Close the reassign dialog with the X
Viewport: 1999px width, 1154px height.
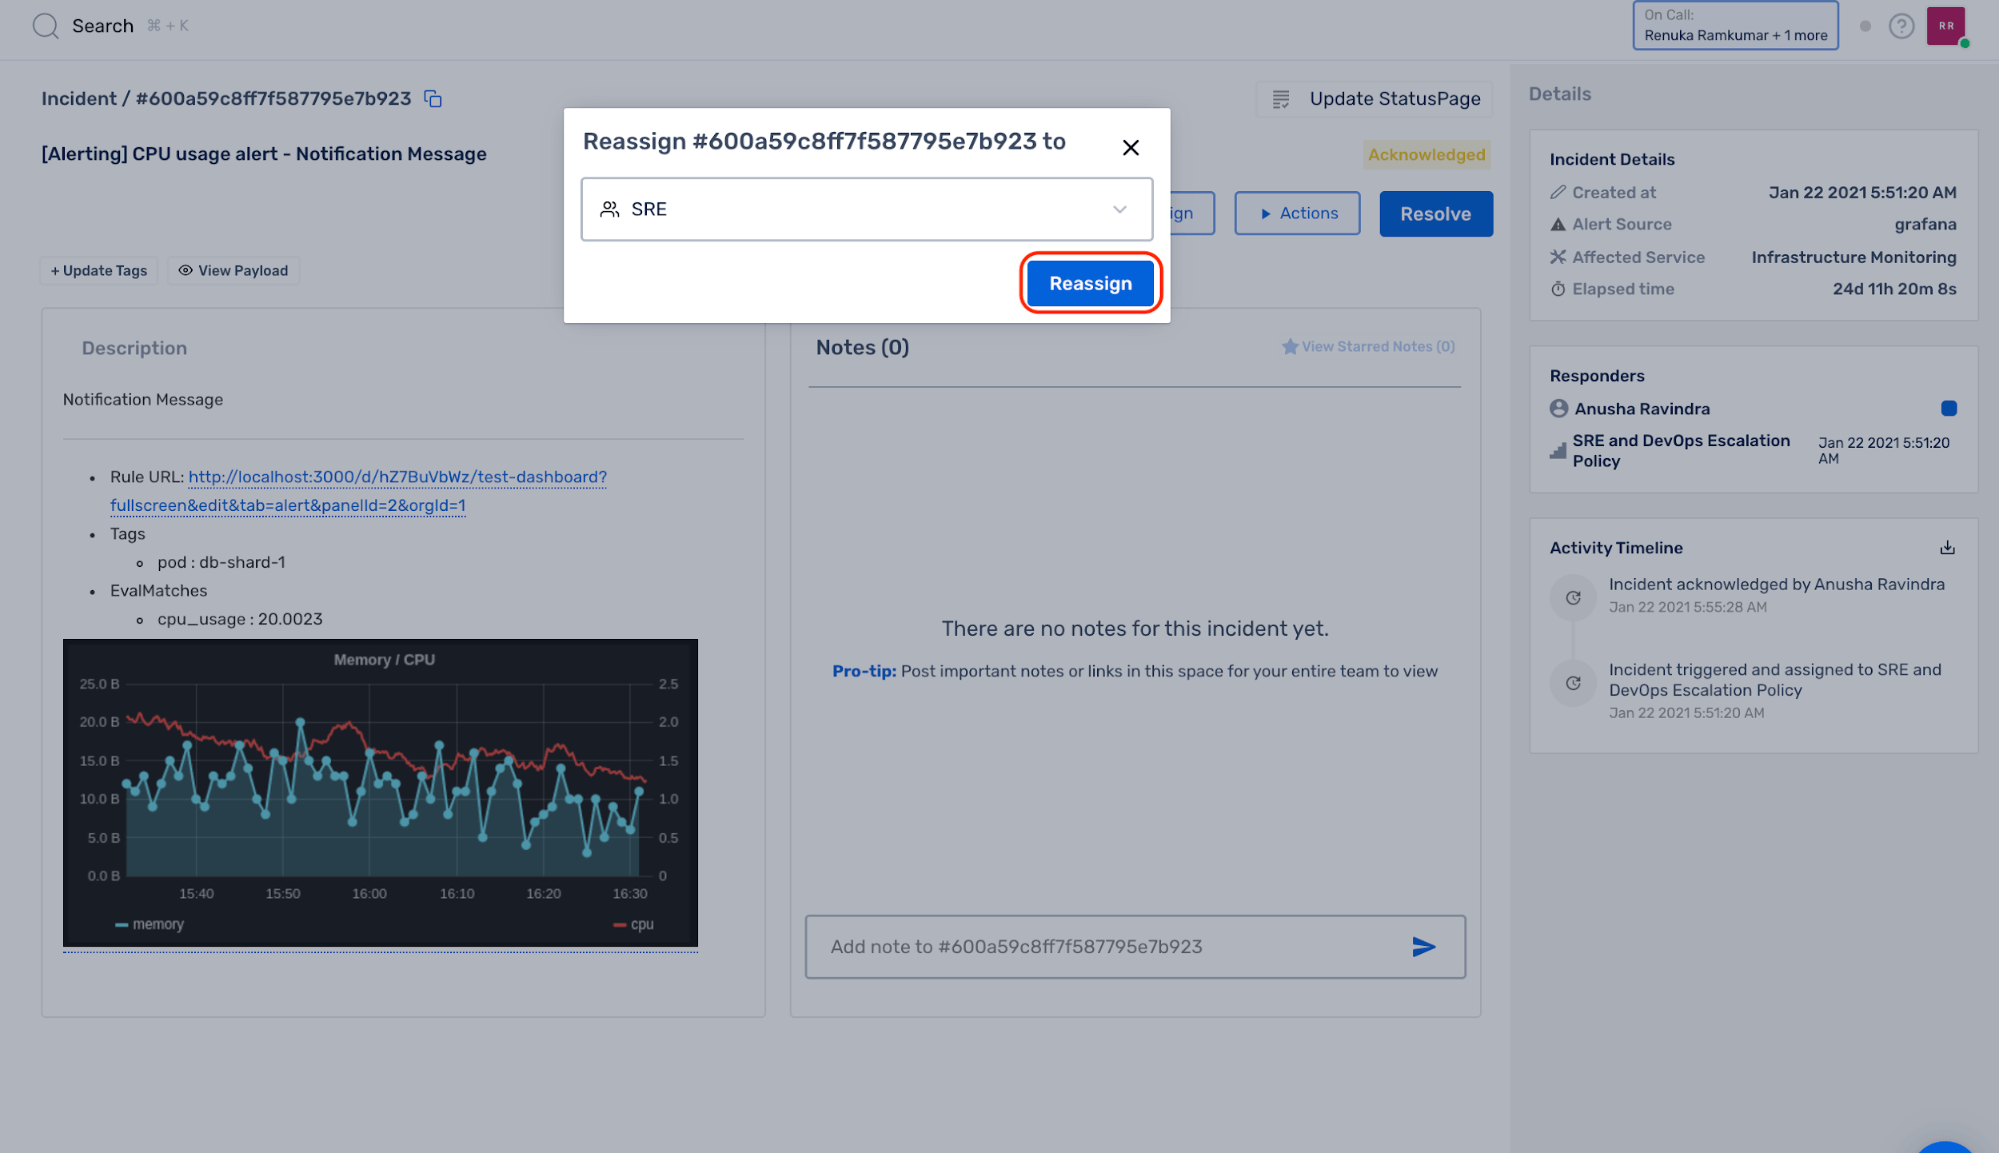(1130, 148)
